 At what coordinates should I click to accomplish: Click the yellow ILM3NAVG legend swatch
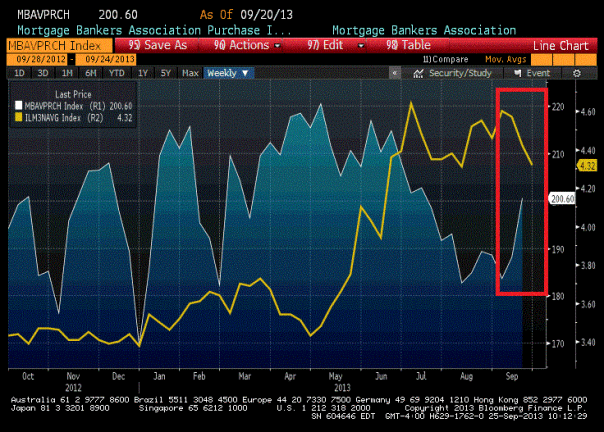click(x=18, y=118)
